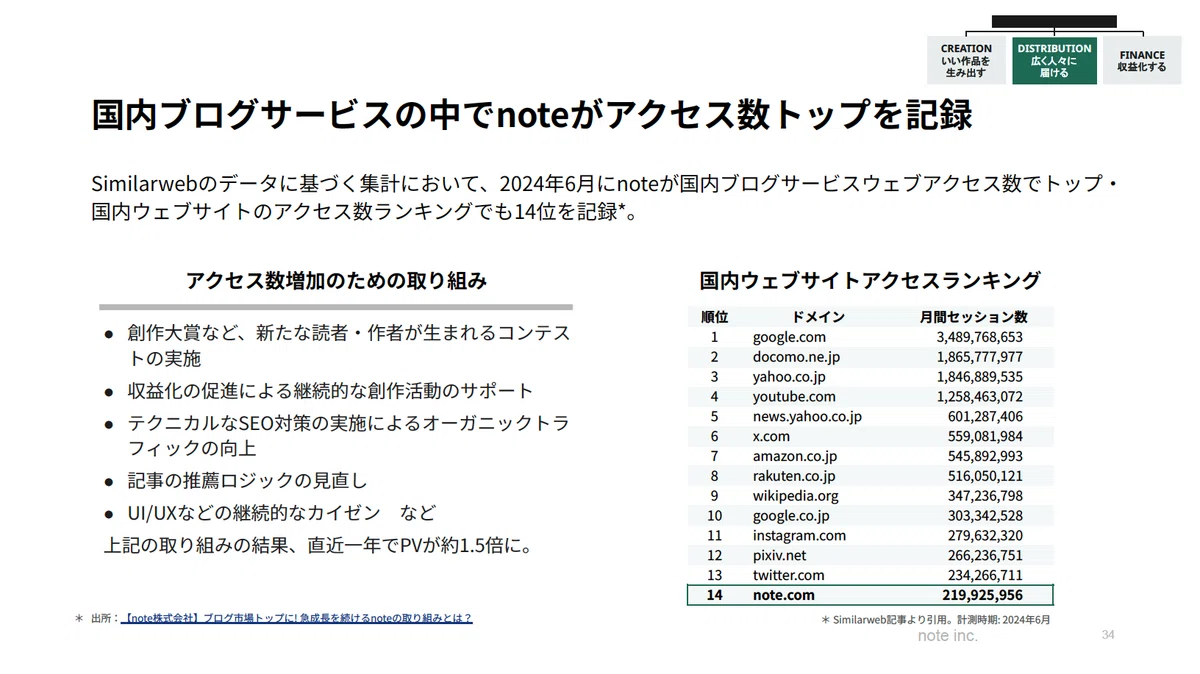Select the FINANCE tab box
The width and height of the screenshot is (1200, 674).
coord(1142,61)
